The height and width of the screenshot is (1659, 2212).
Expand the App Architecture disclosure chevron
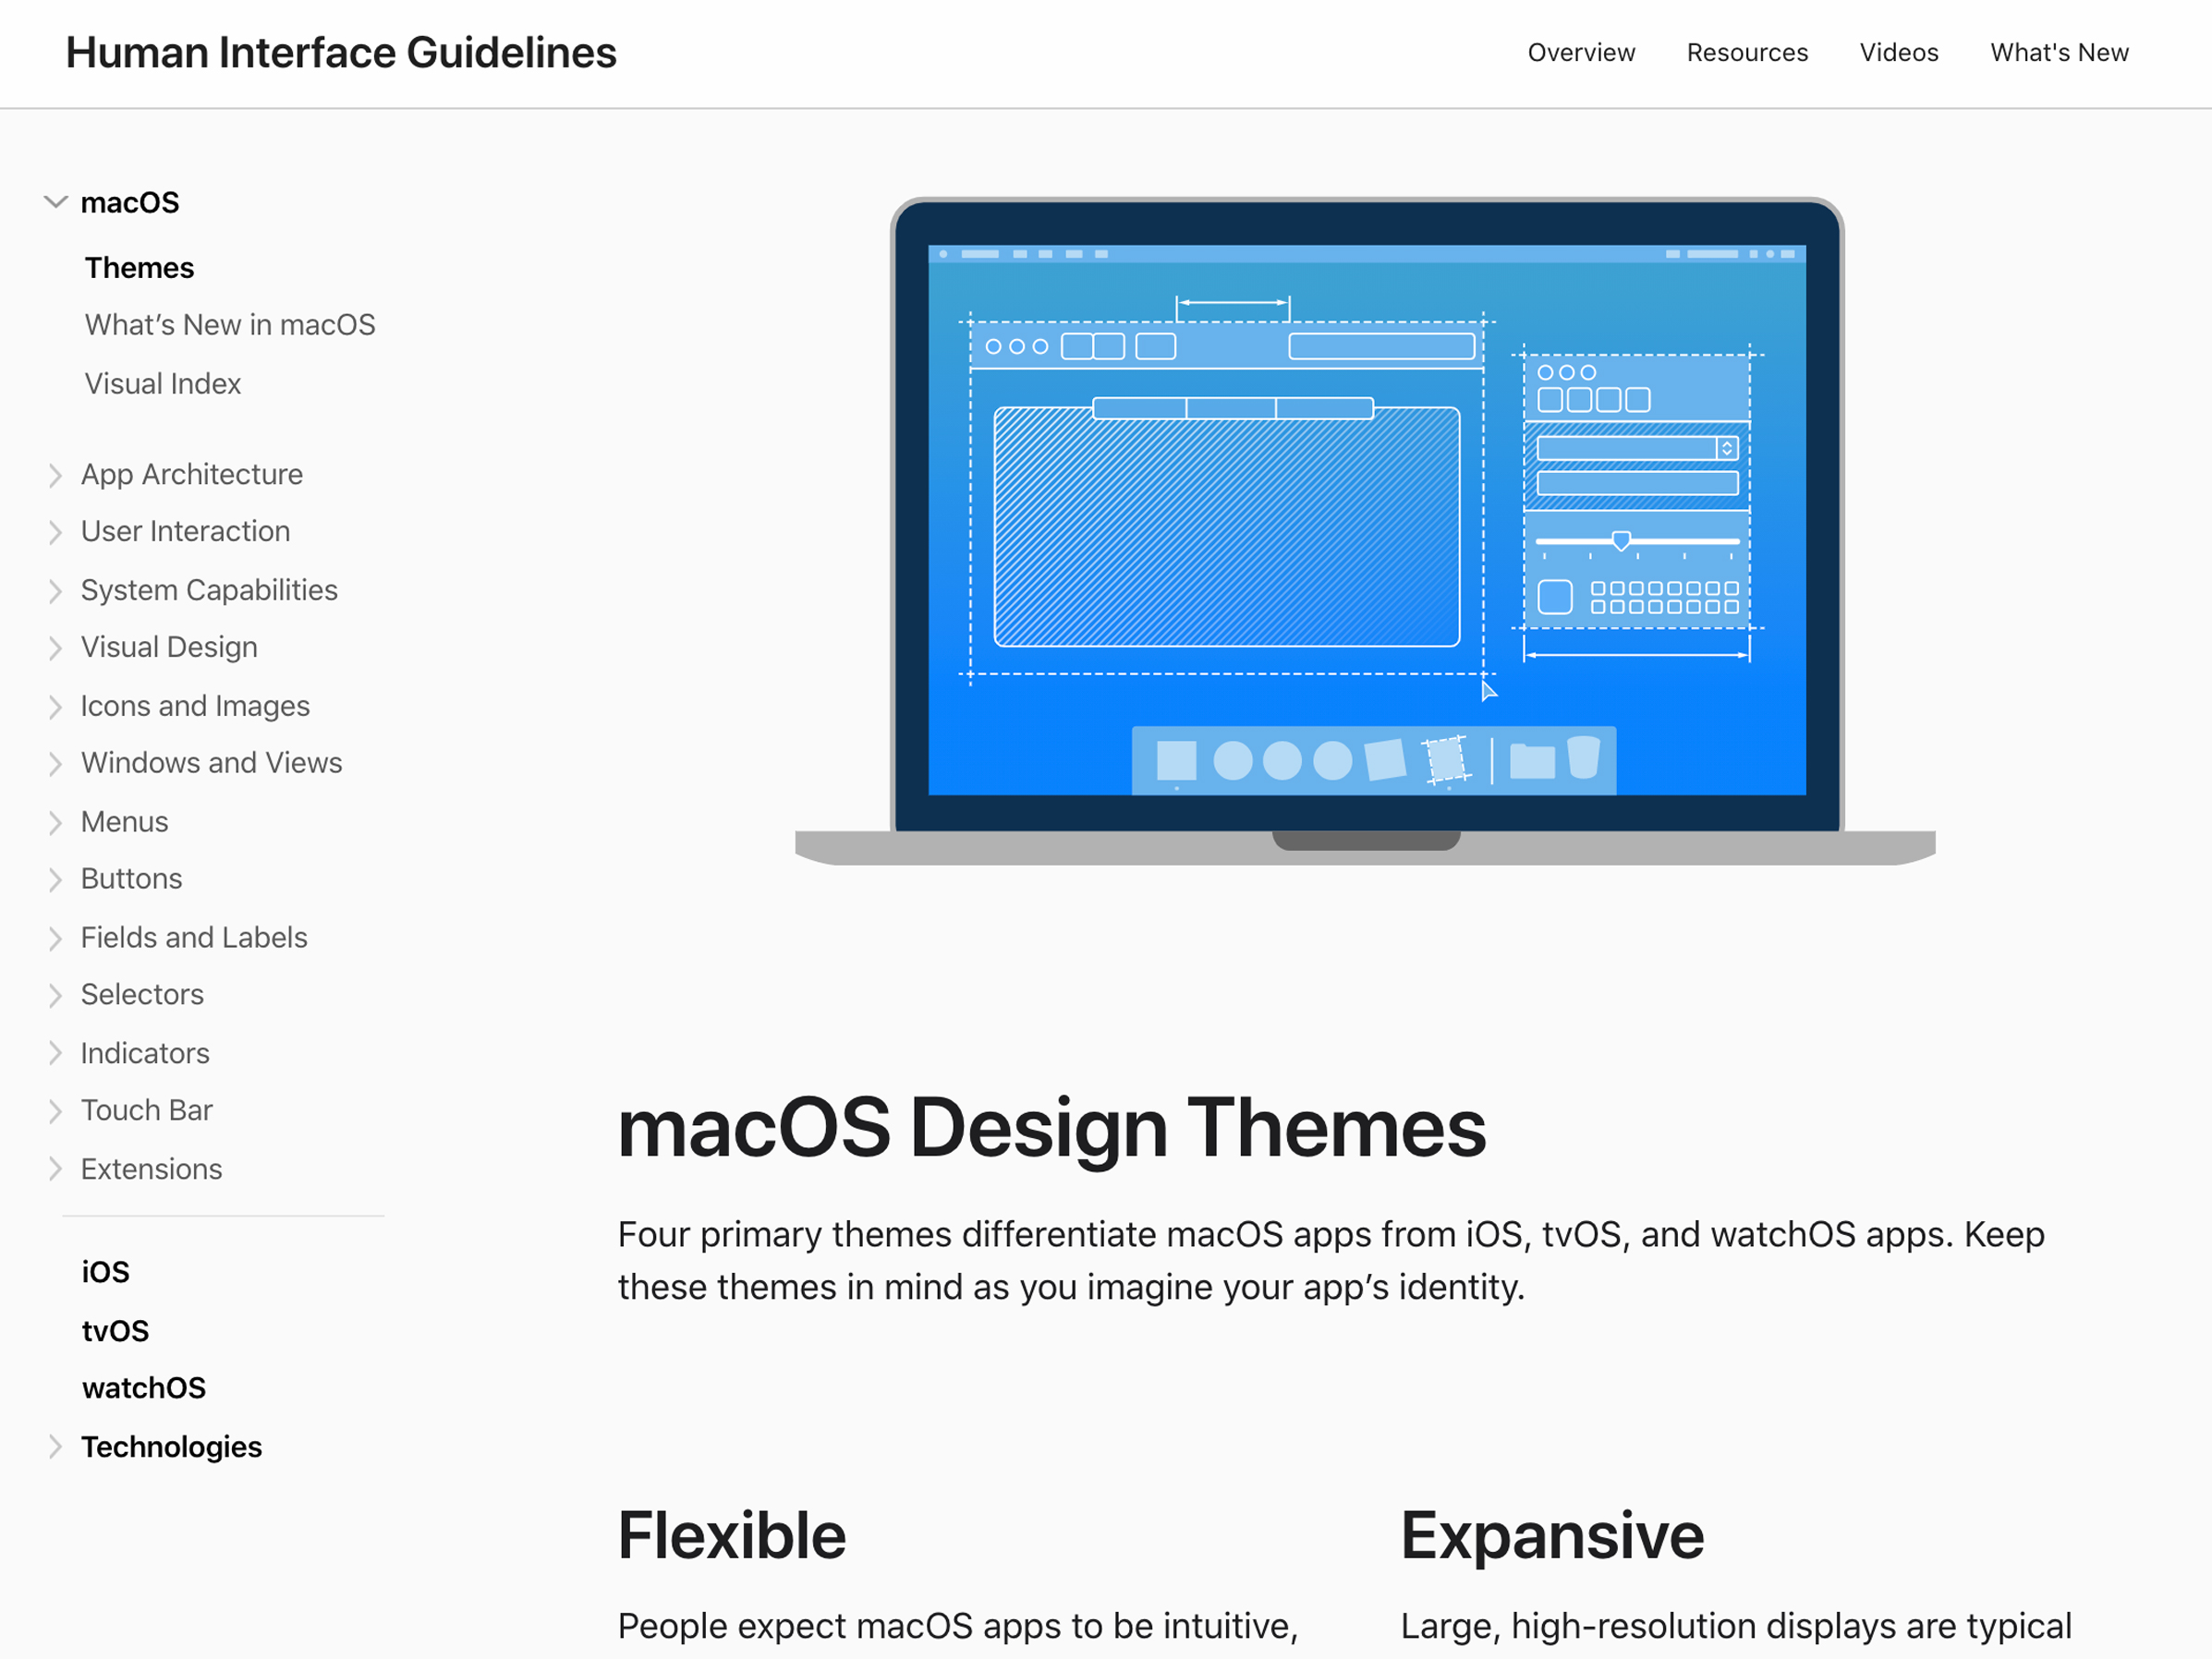pyautogui.click(x=57, y=475)
